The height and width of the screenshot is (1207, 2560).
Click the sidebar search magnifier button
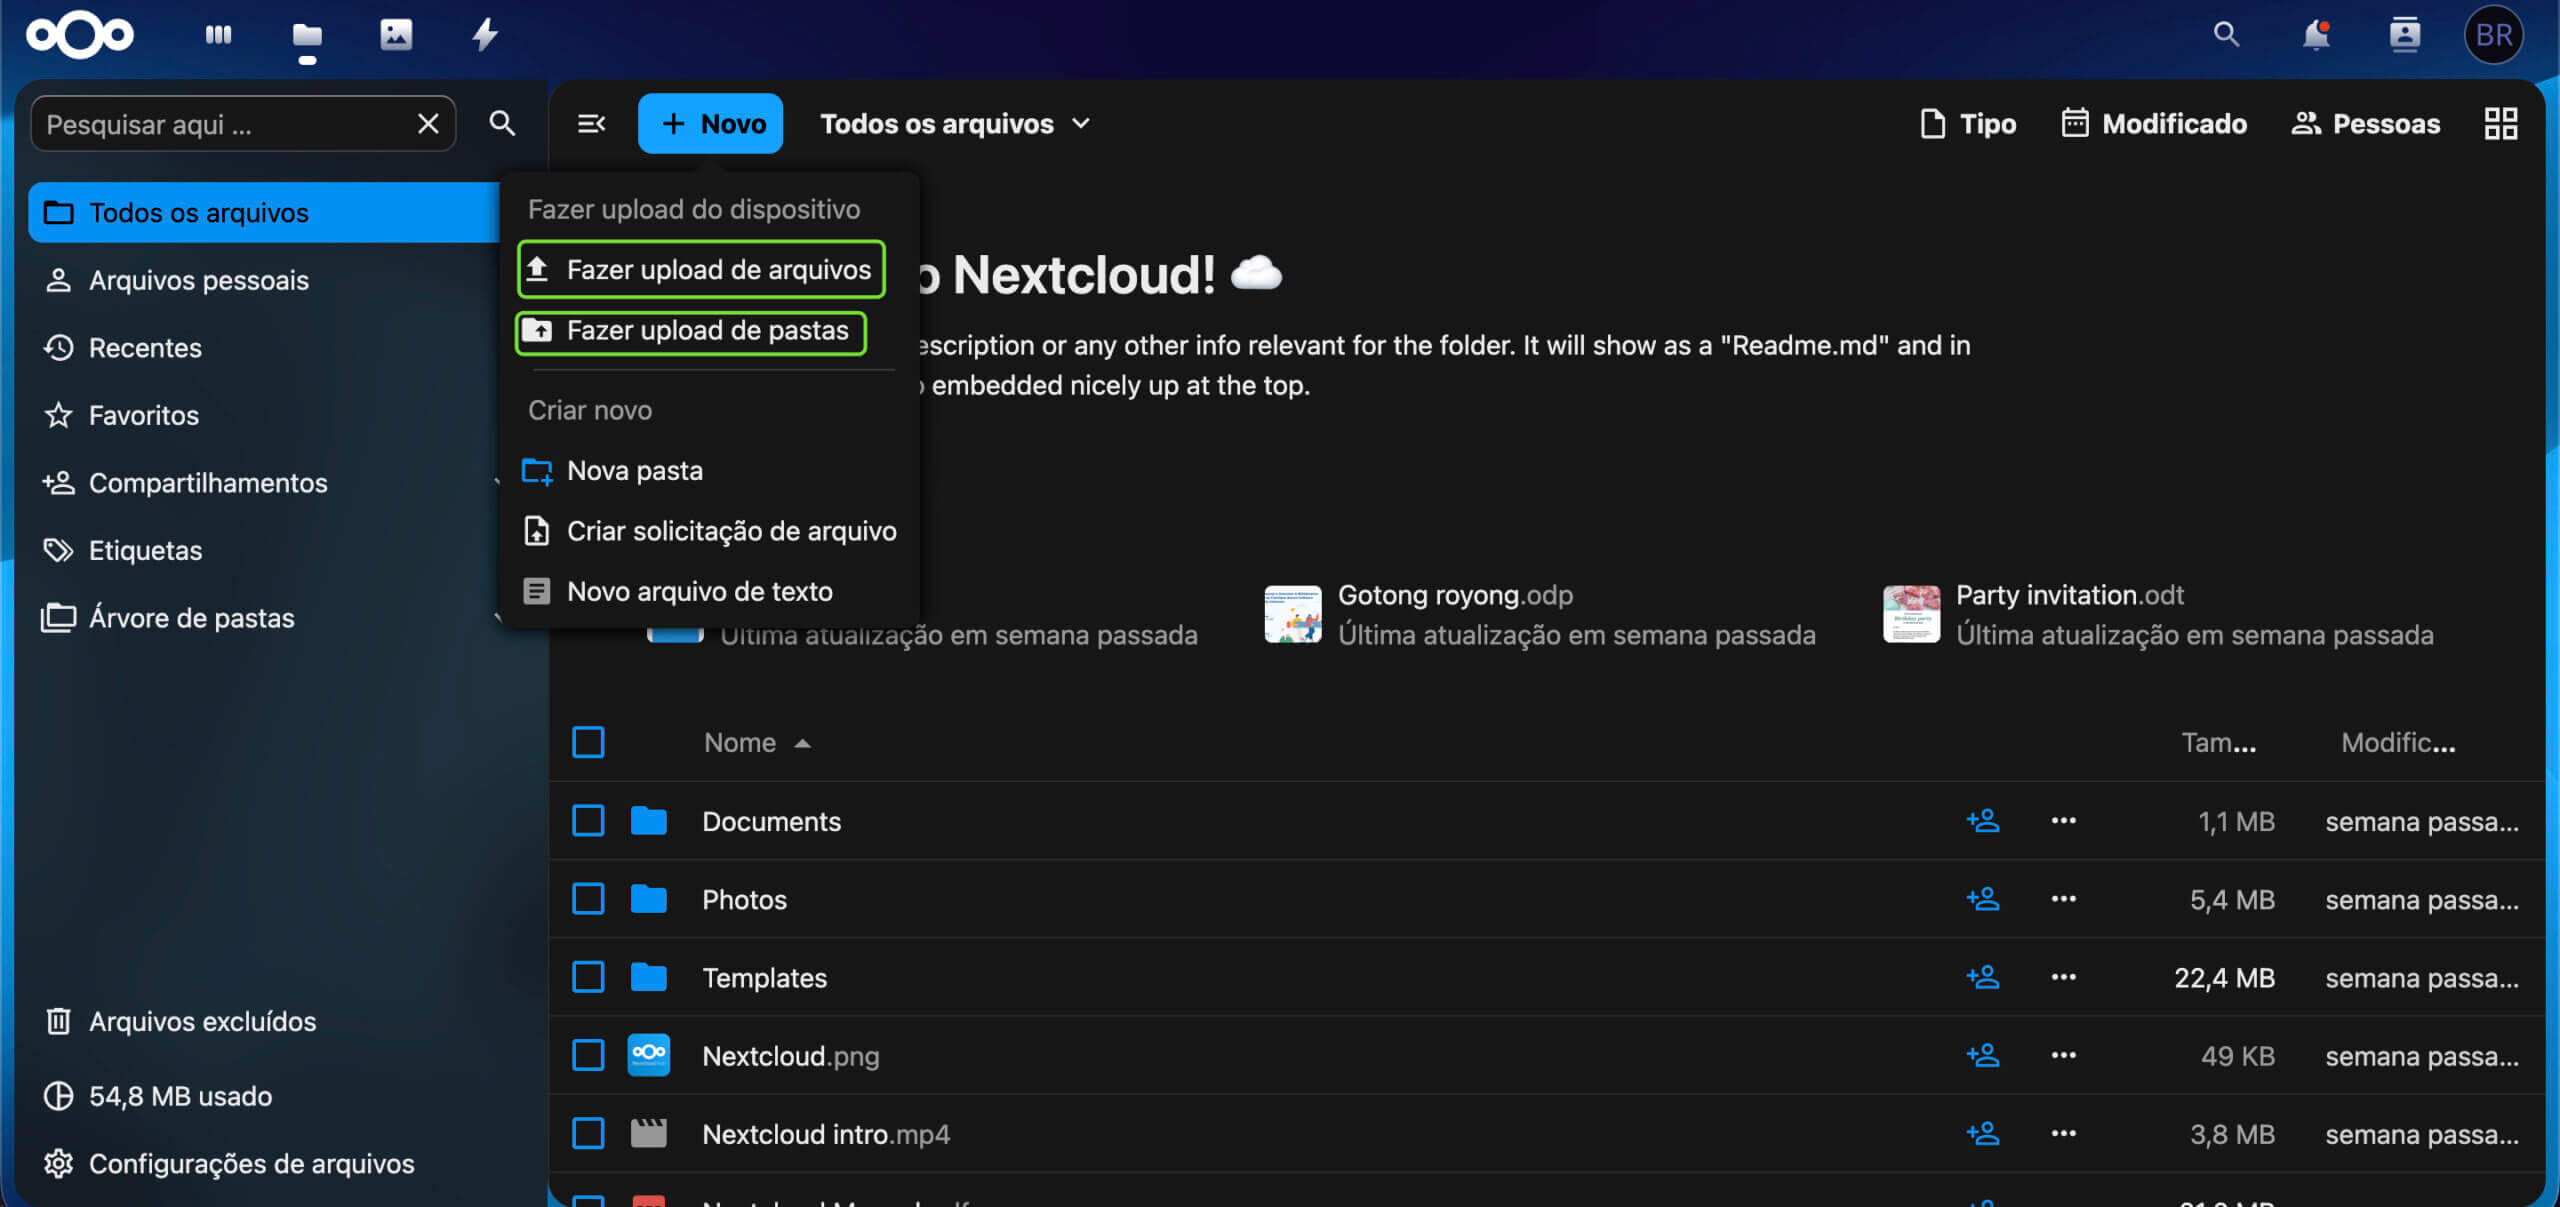[x=502, y=124]
